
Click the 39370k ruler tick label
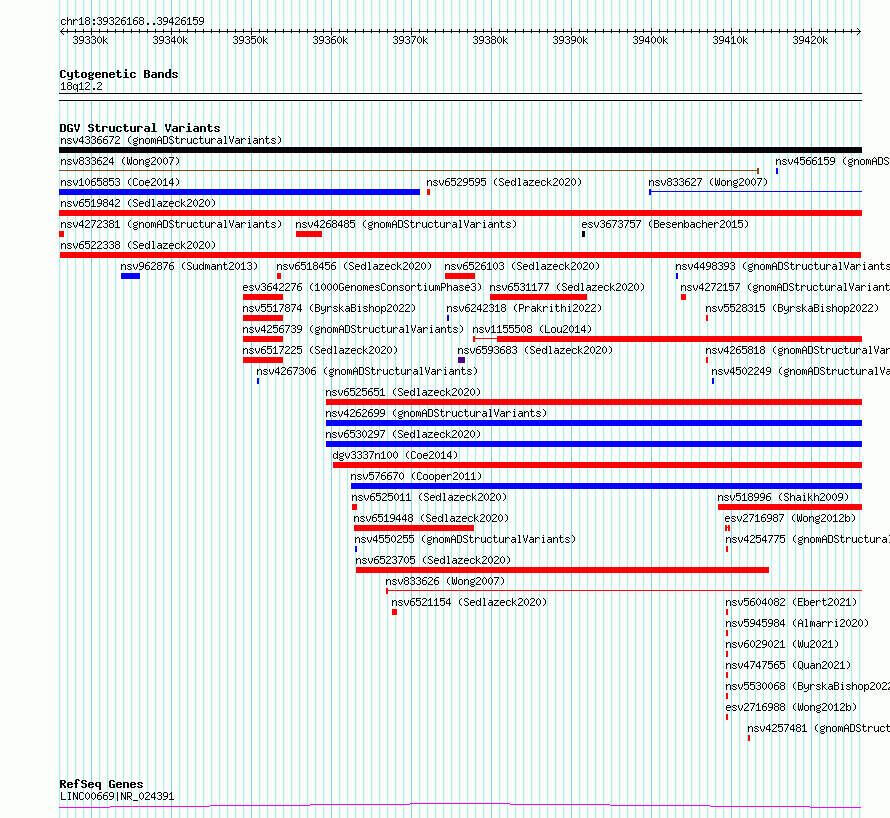[x=410, y=40]
